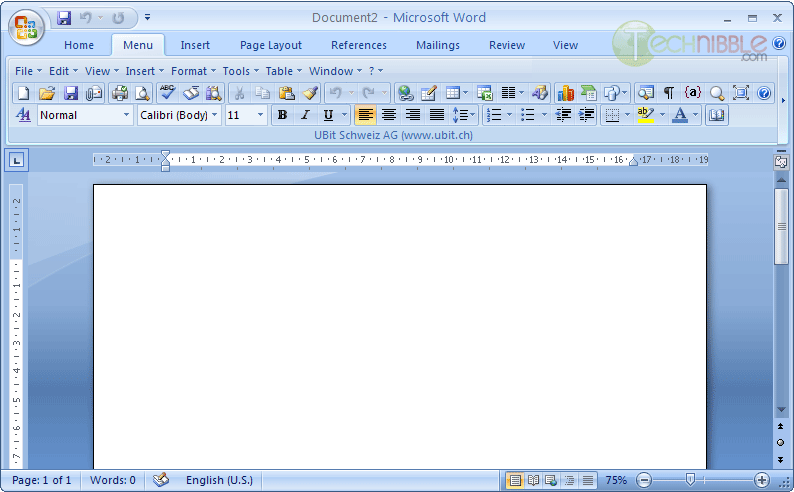Toggle Center alignment
The width and height of the screenshot is (794, 492).
(389, 115)
